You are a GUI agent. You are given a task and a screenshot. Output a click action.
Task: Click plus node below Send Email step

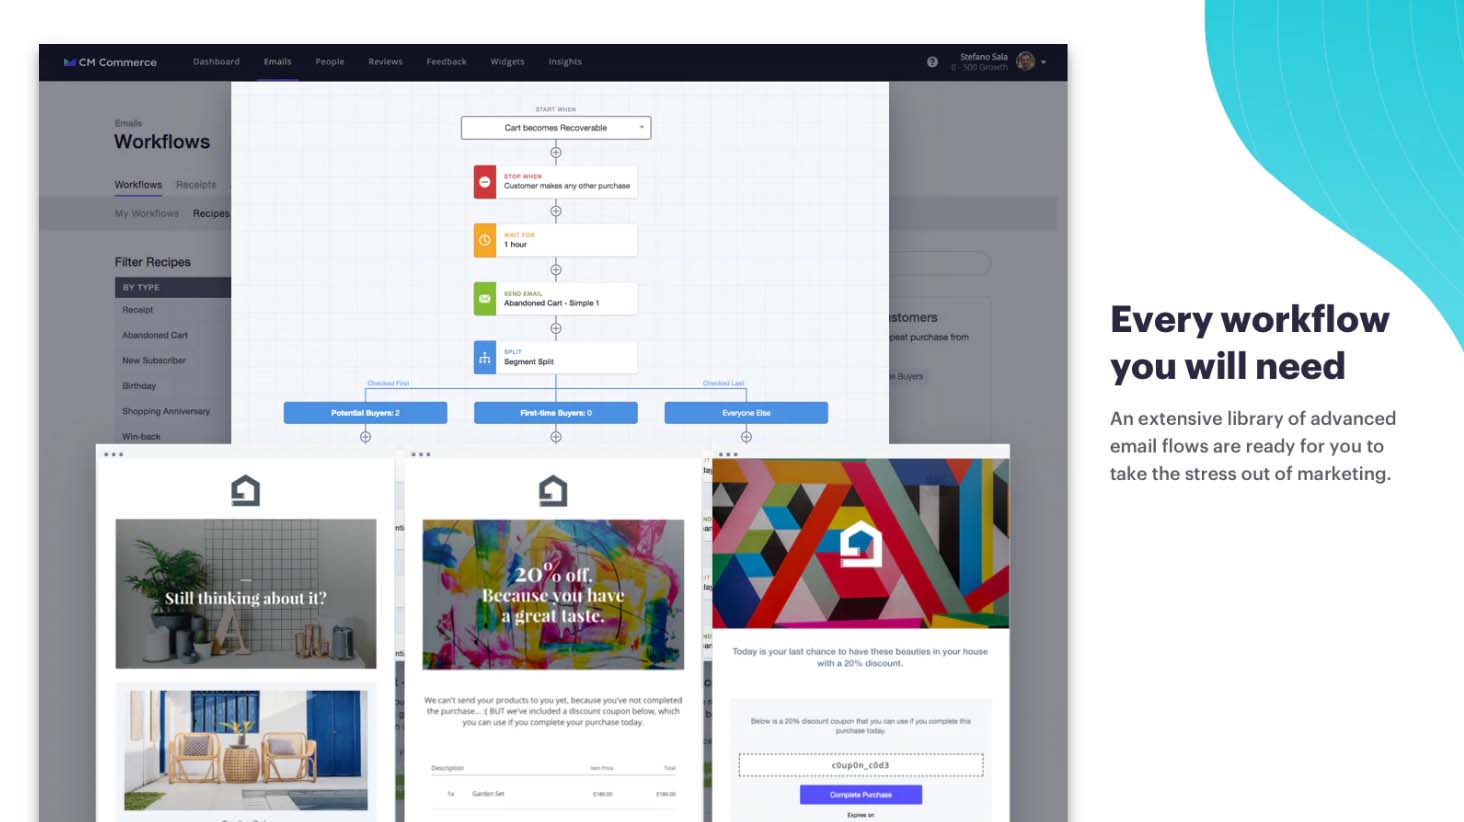click(556, 328)
